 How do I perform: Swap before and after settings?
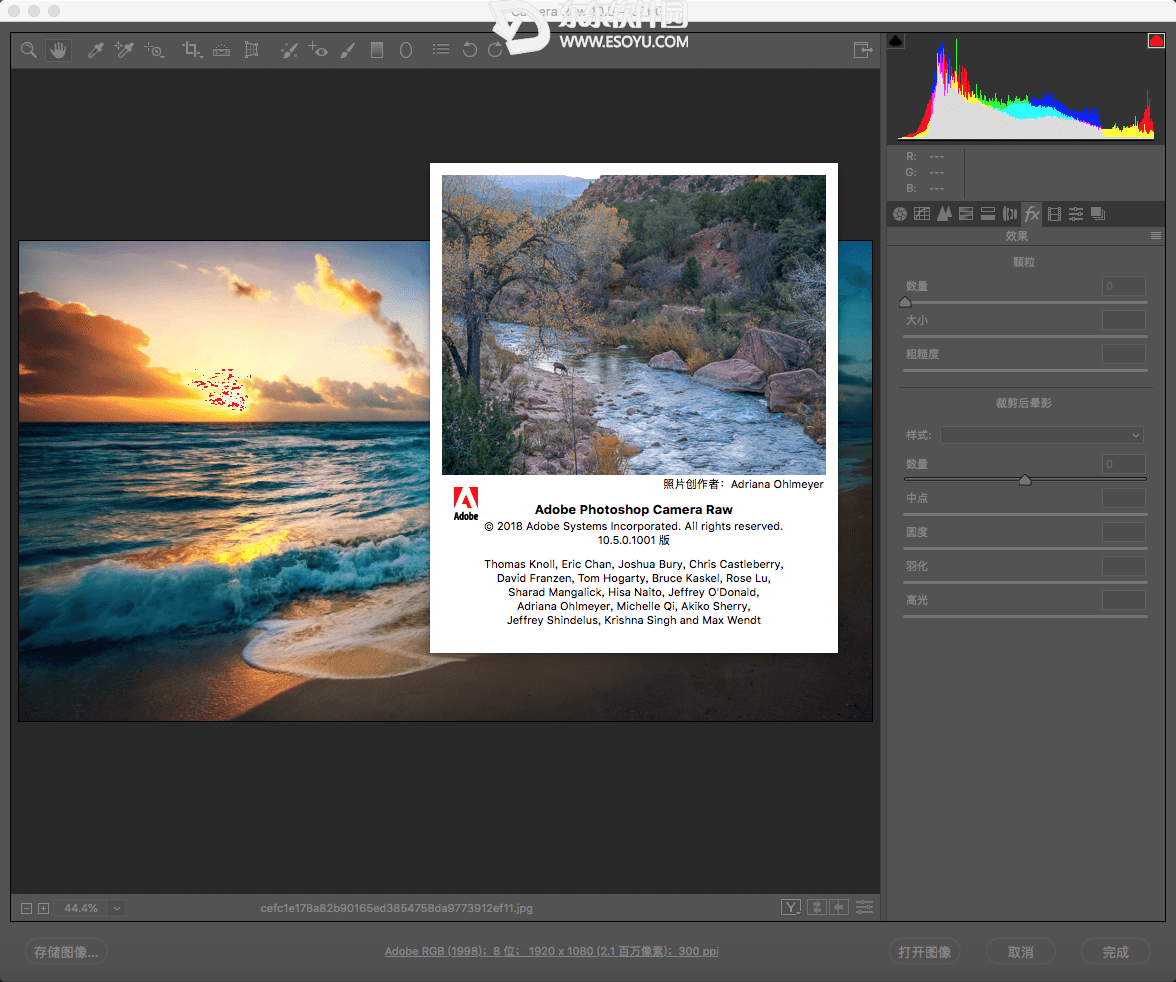(817, 908)
